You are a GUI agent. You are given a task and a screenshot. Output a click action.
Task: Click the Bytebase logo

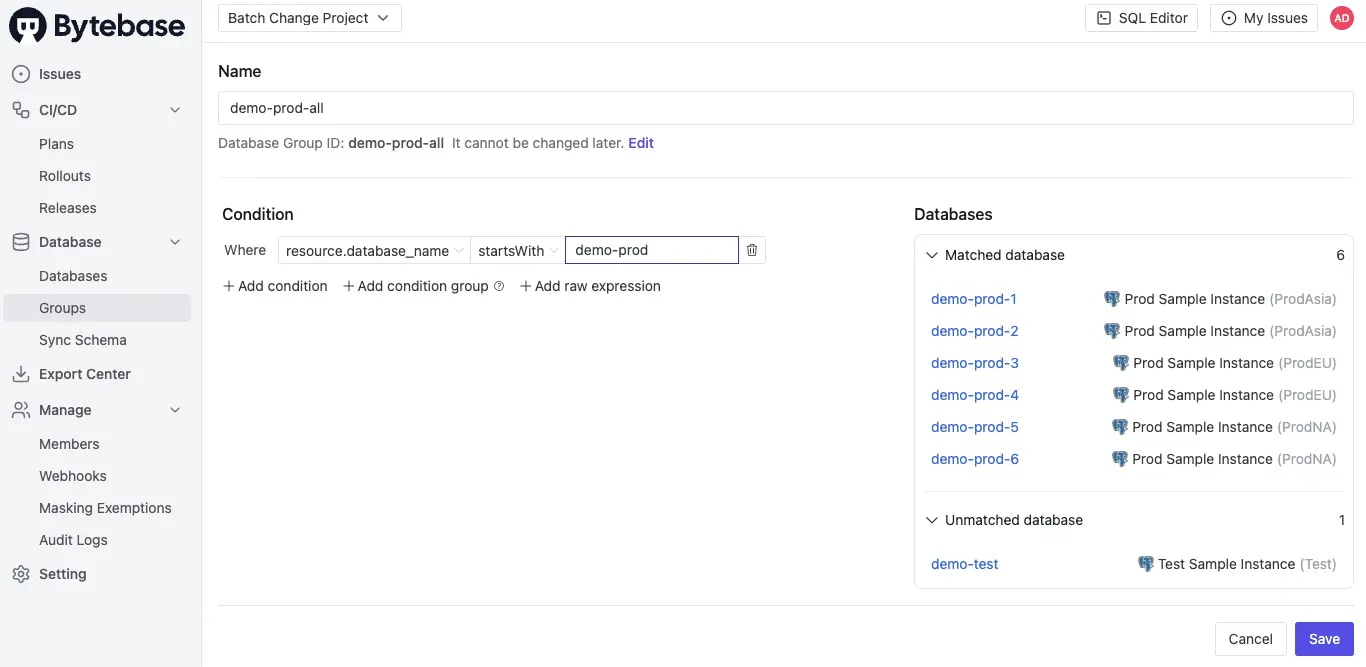pos(28,24)
